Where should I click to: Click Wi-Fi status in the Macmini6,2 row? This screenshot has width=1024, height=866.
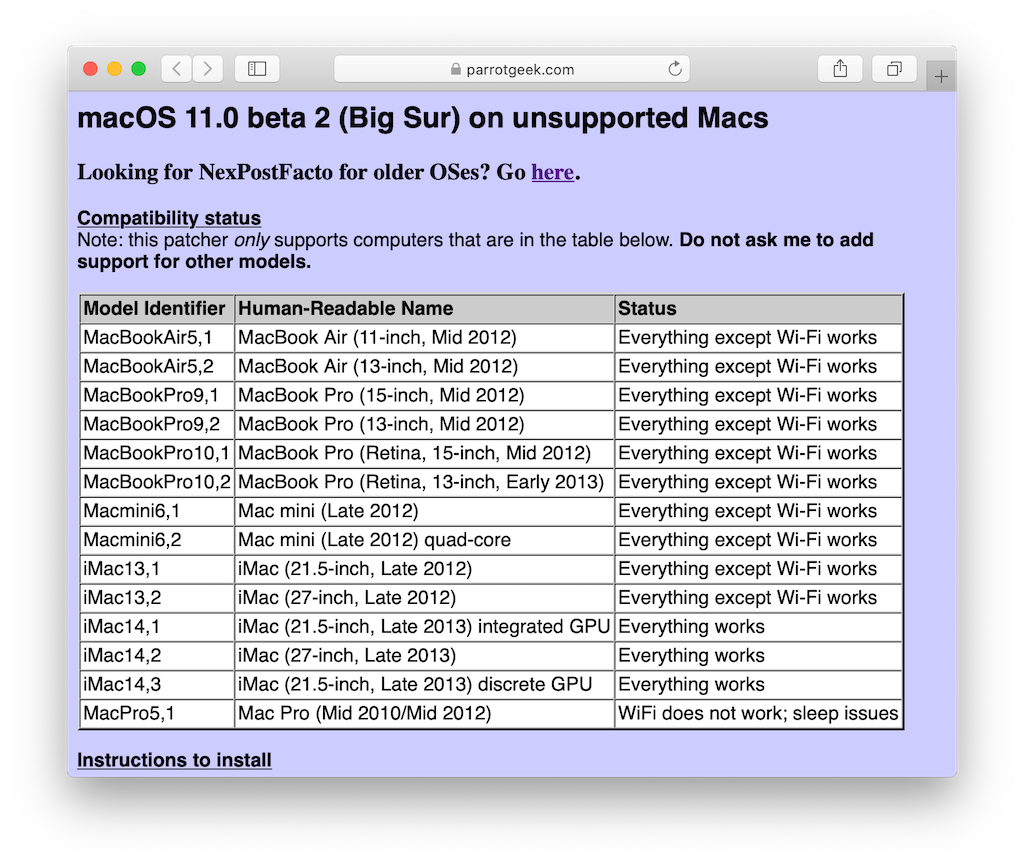tap(758, 539)
